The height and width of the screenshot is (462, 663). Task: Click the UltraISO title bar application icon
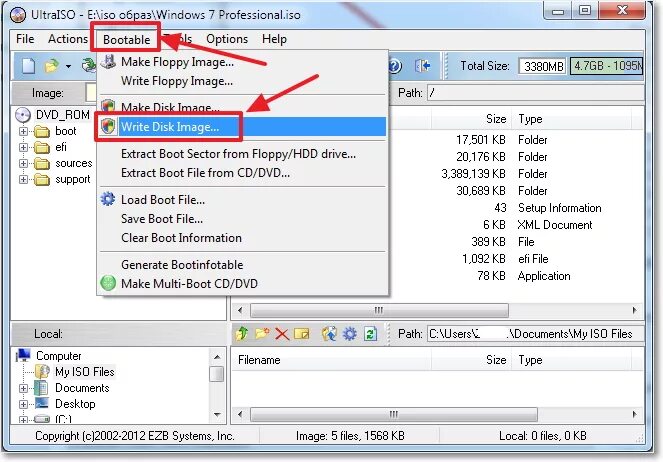coord(17,15)
